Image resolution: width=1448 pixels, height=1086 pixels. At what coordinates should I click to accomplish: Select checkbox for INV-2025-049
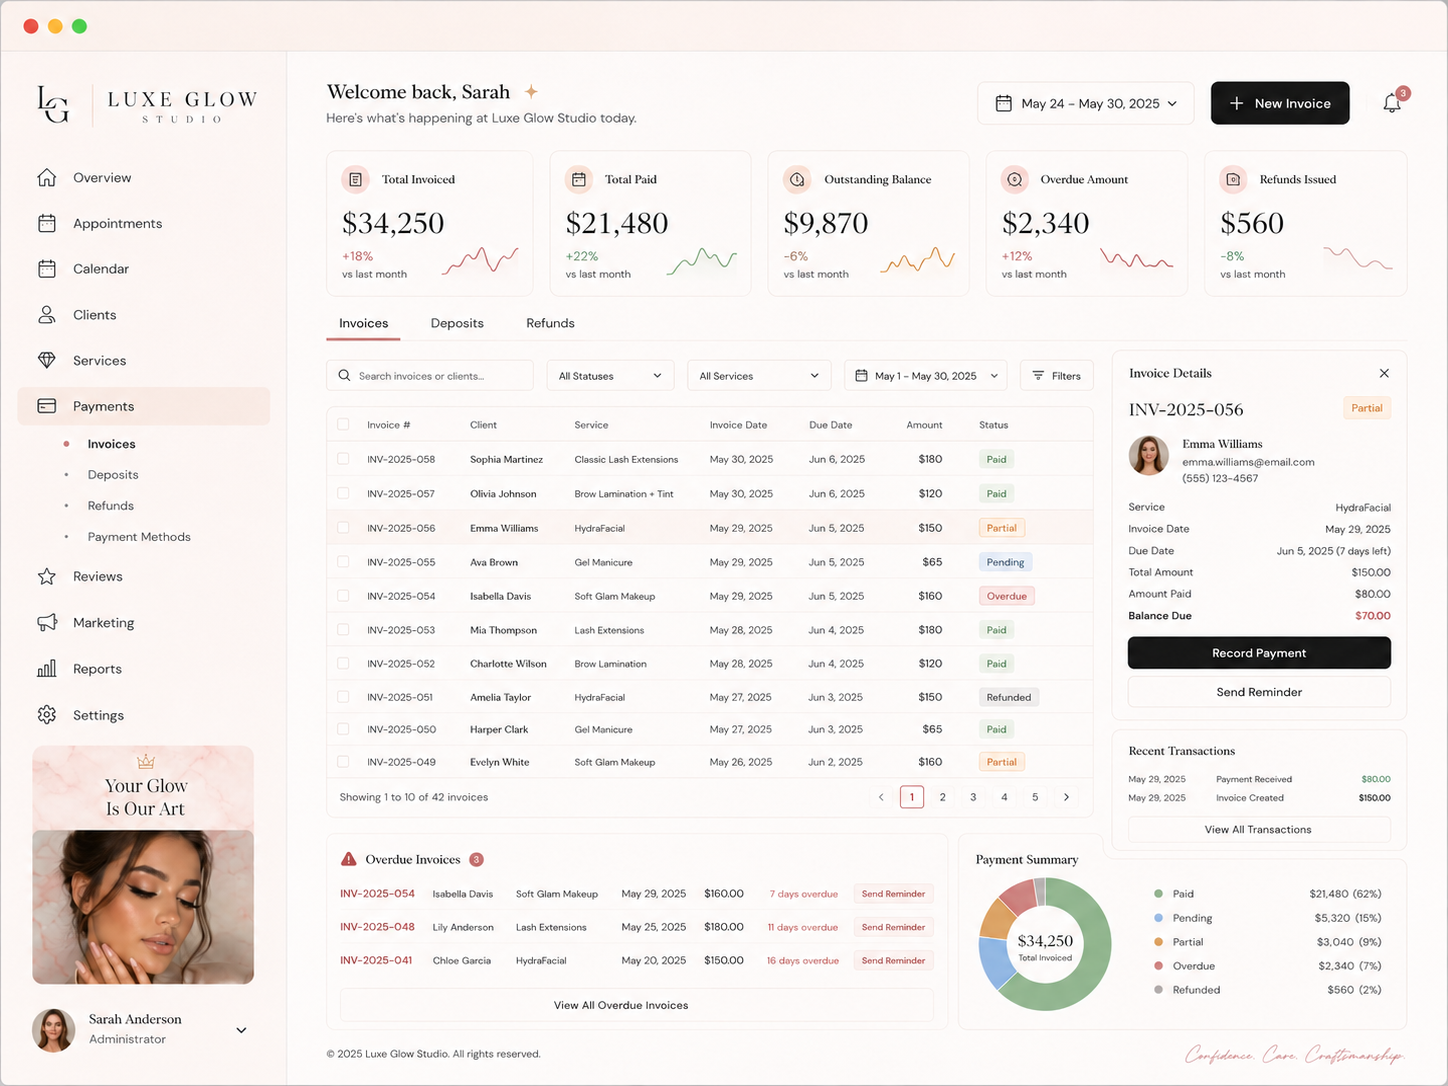coord(343,762)
